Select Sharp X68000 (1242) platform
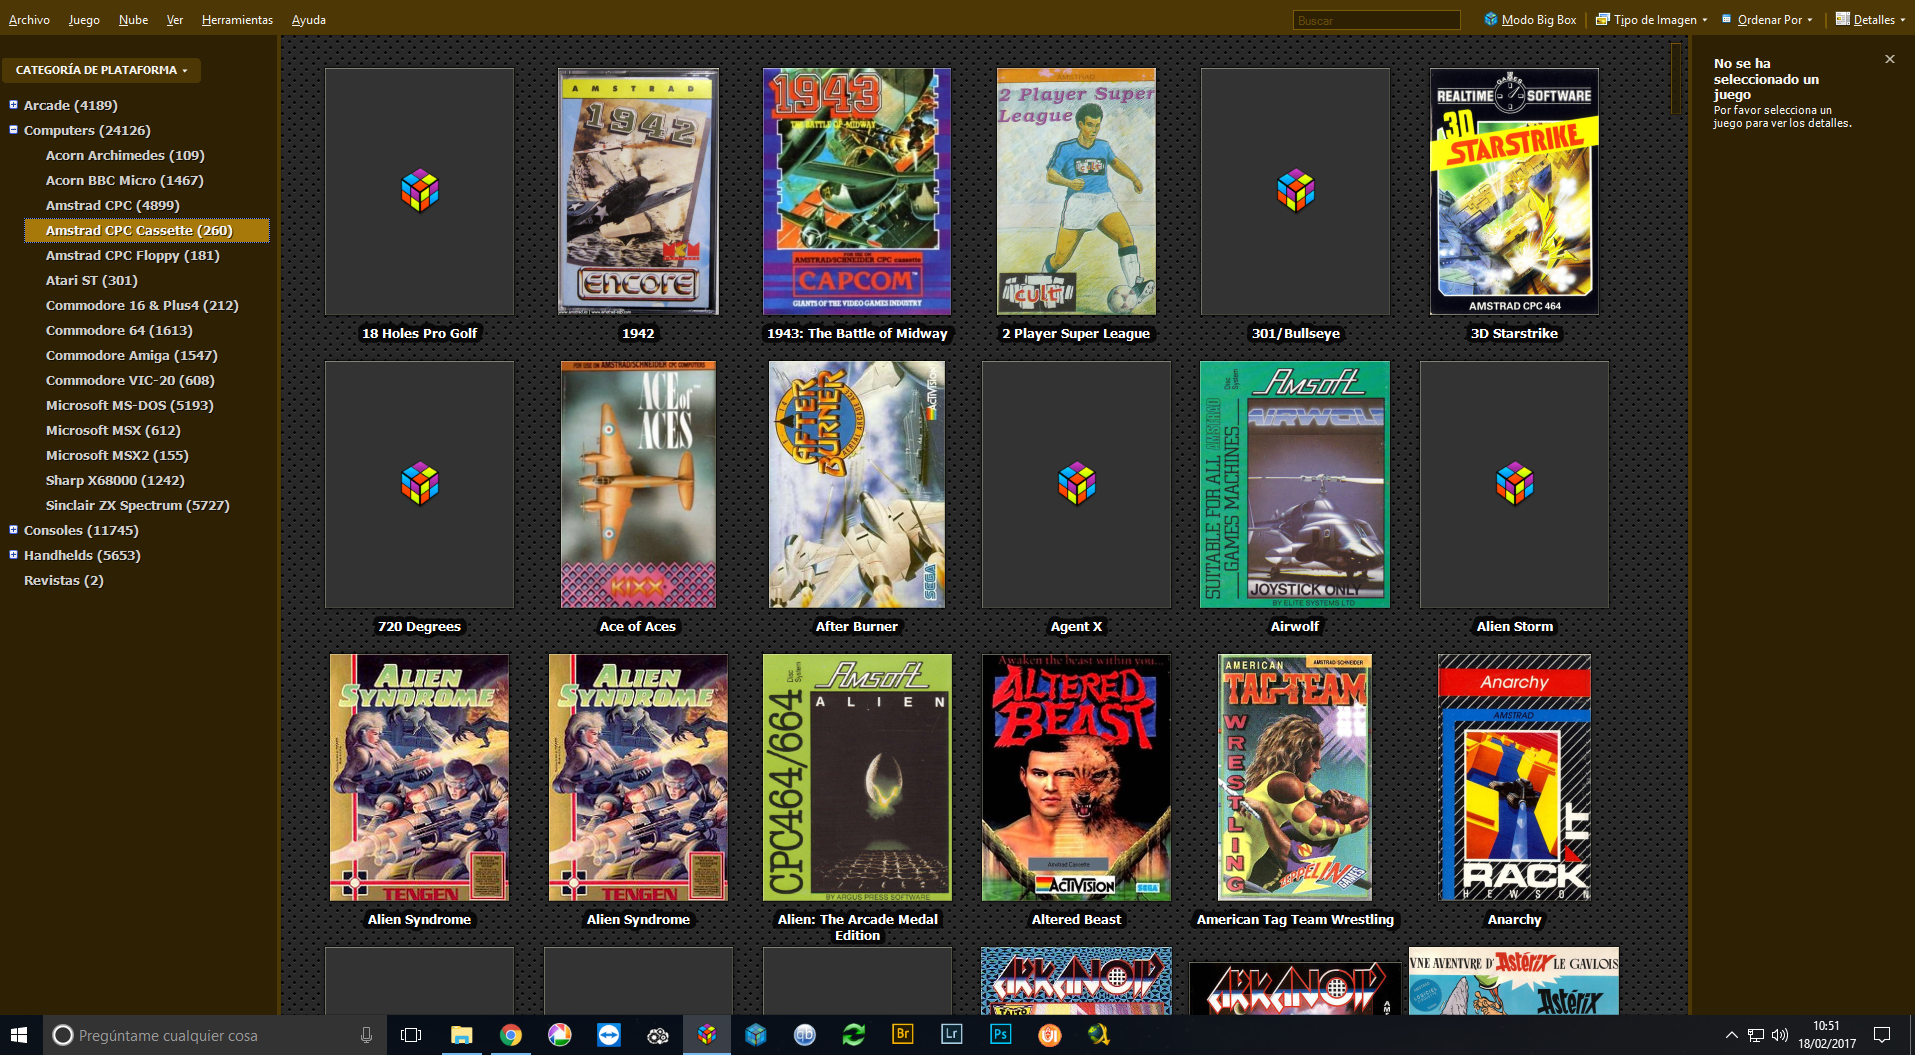Image resolution: width=1915 pixels, height=1055 pixels. pyautogui.click(x=116, y=480)
